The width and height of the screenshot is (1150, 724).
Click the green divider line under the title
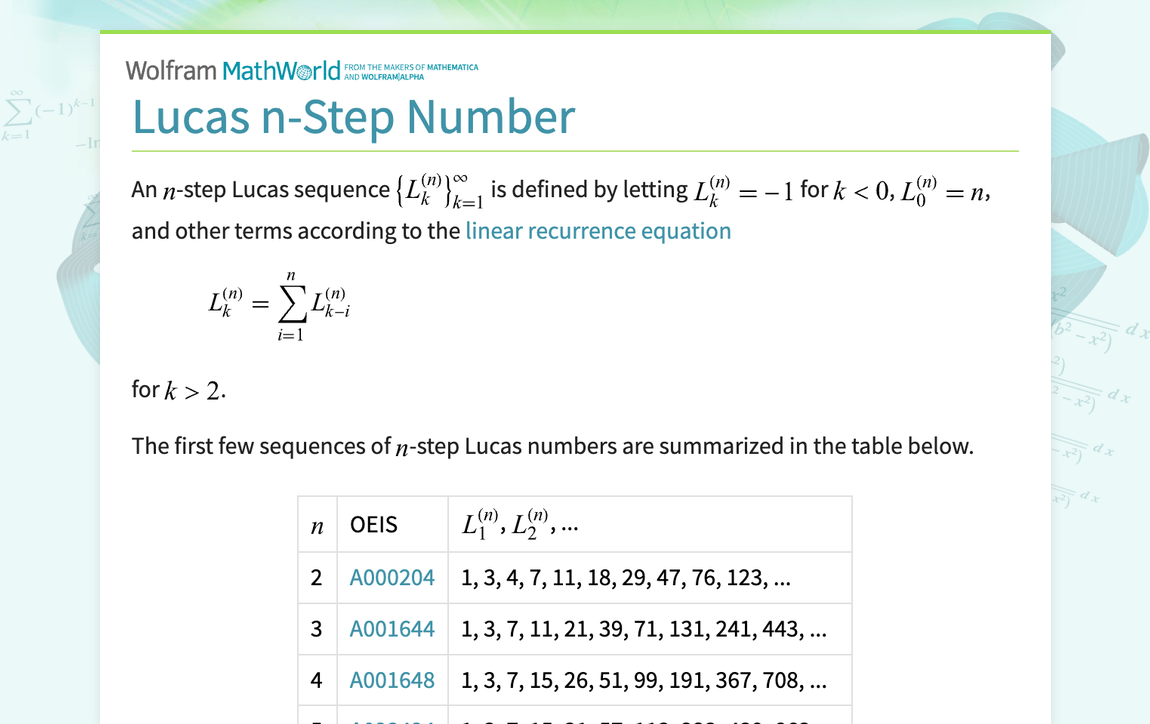[x=575, y=151]
